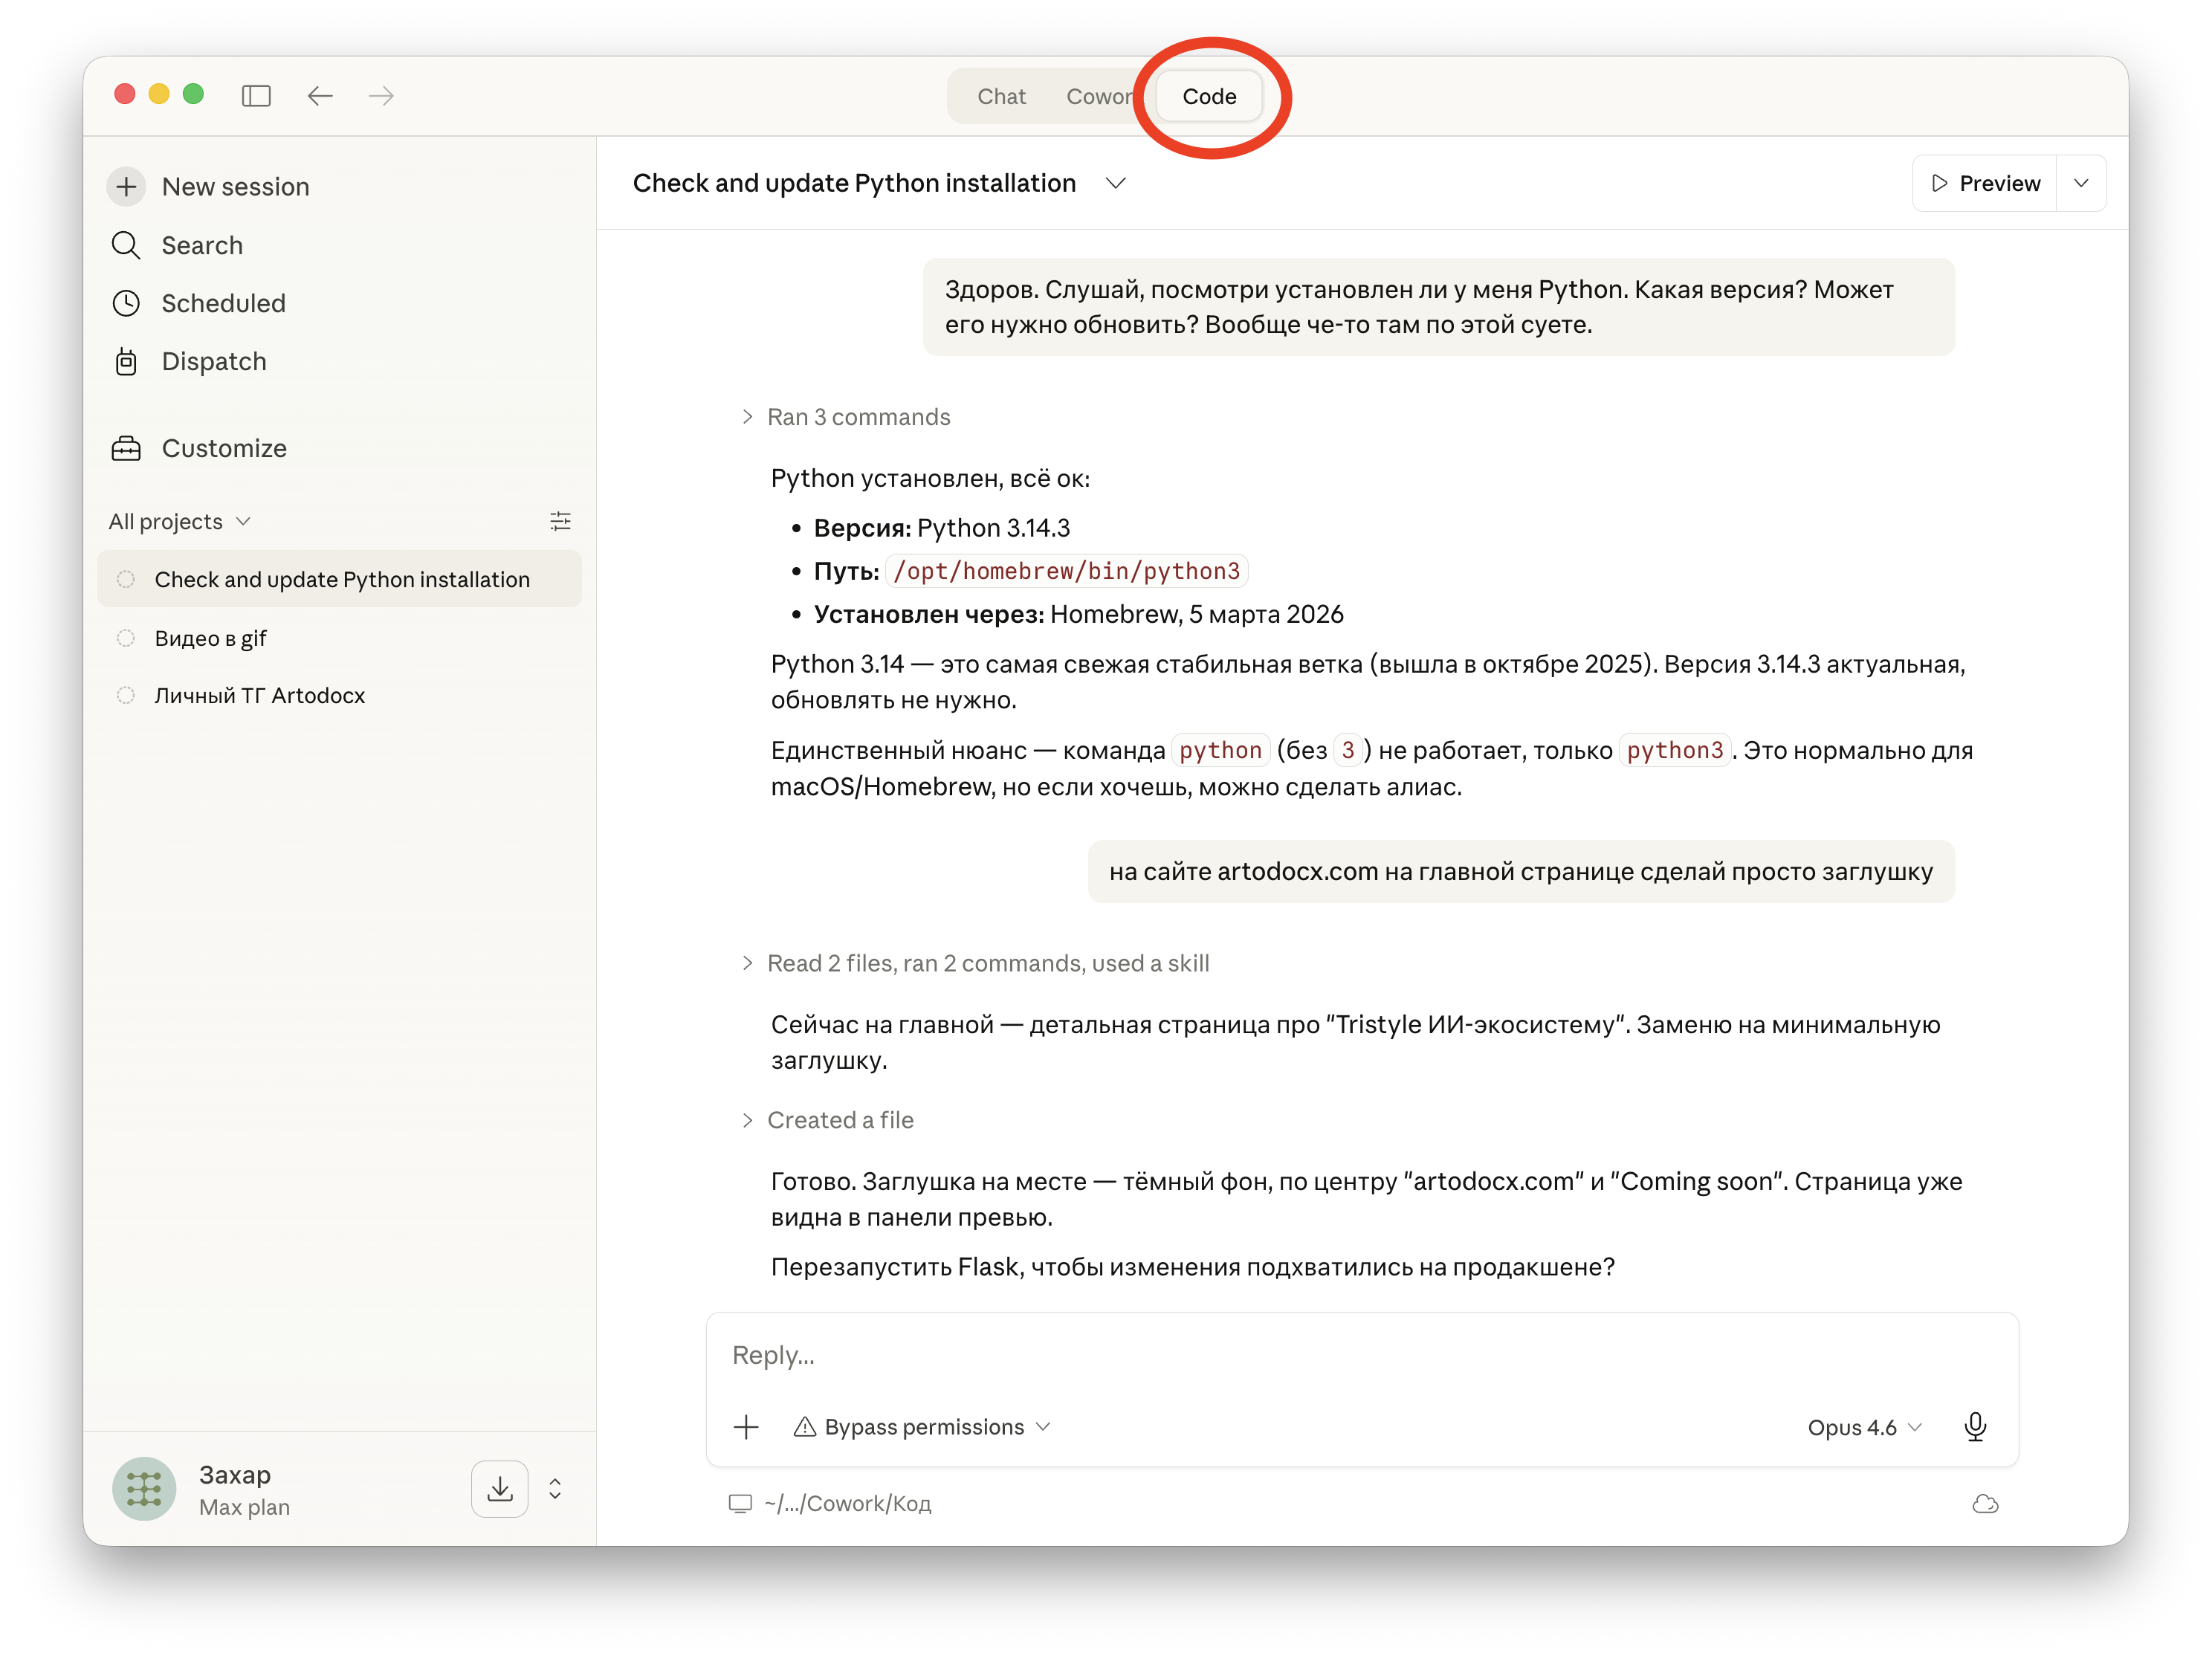This screenshot has height=1656, width=2212.
Task: Open the Bypass permissions dropdown
Action: pos(923,1427)
